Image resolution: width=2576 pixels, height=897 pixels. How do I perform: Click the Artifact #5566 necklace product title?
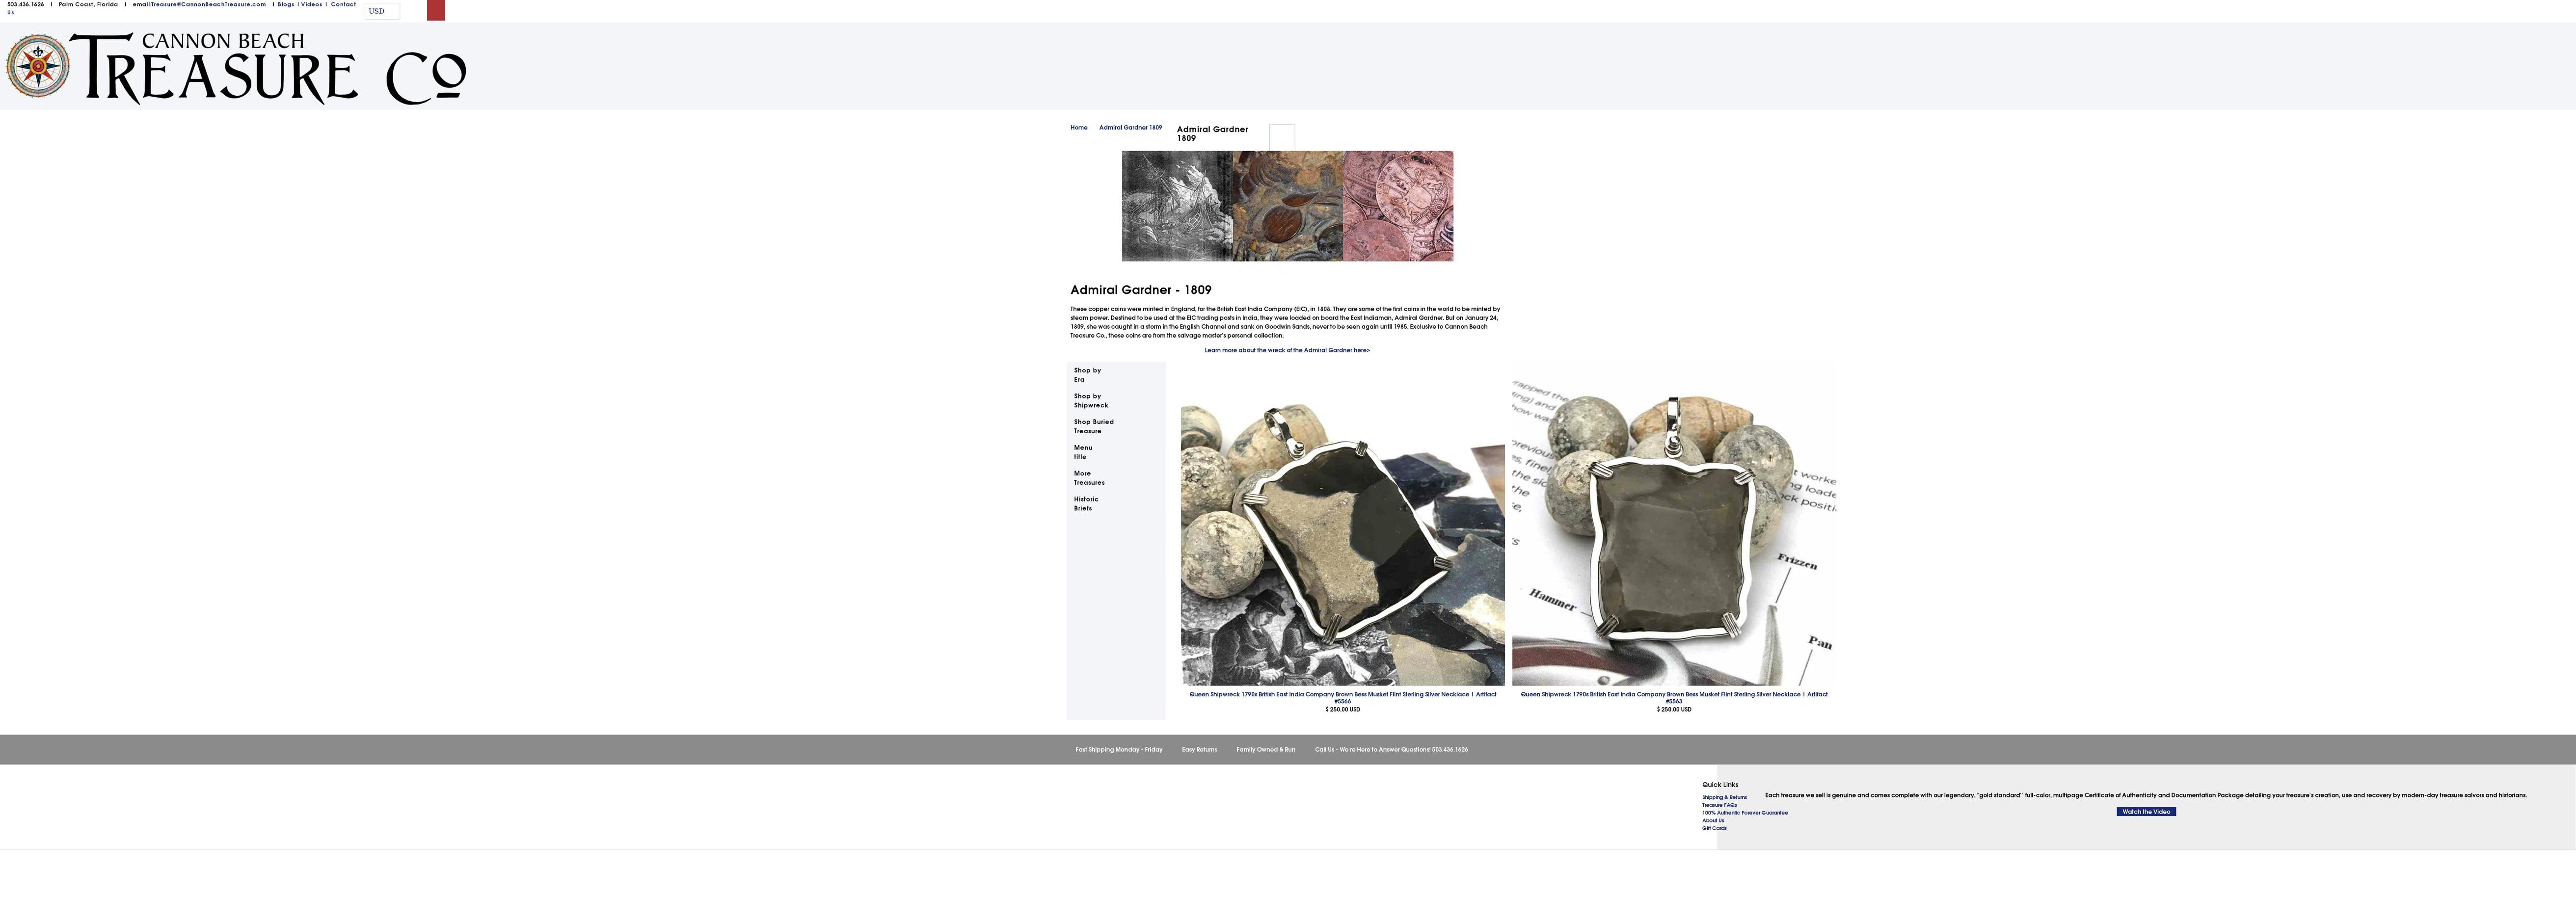tap(1342, 697)
